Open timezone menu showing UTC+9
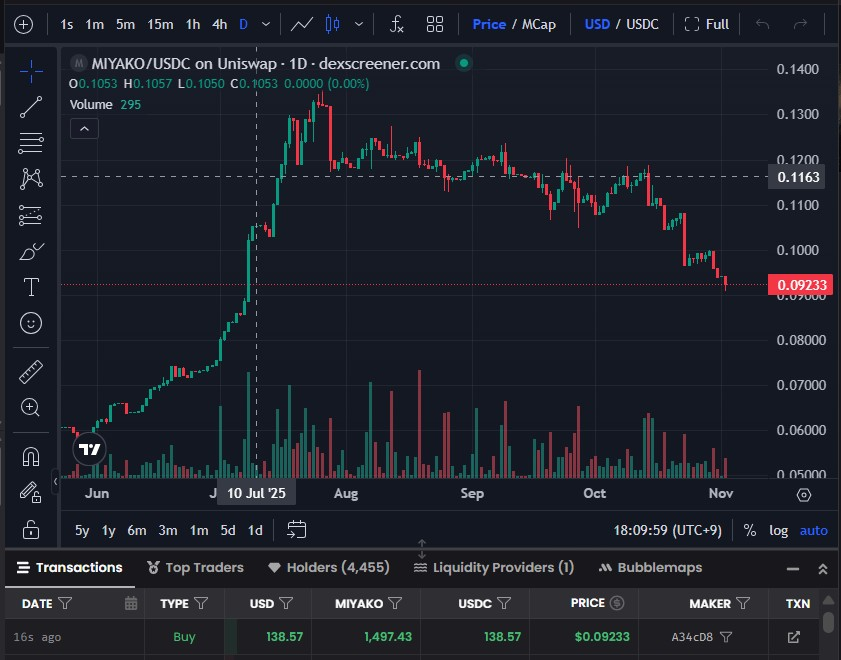 [667, 530]
